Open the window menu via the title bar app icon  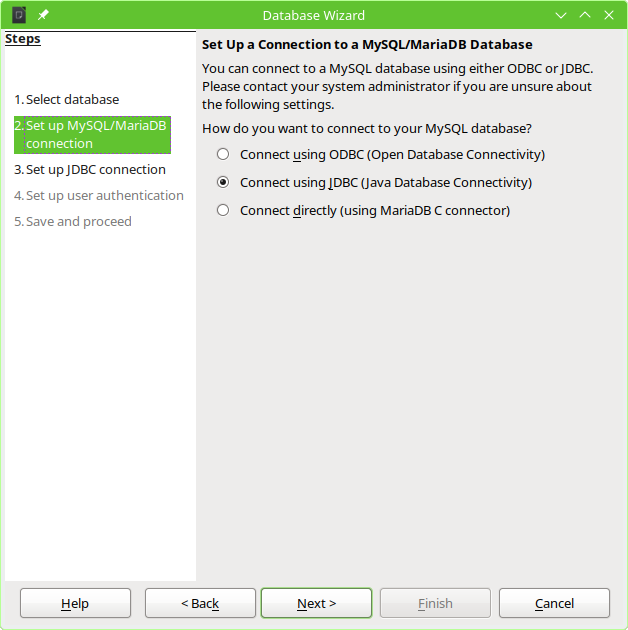tap(19, 15)
